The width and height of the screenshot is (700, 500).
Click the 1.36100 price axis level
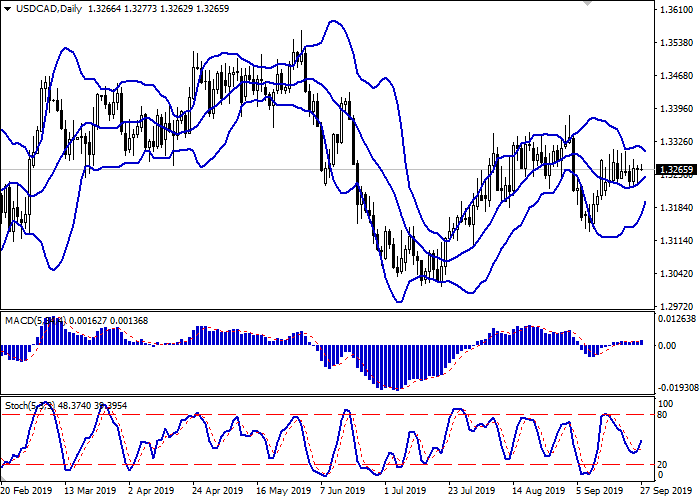point(678,10)
